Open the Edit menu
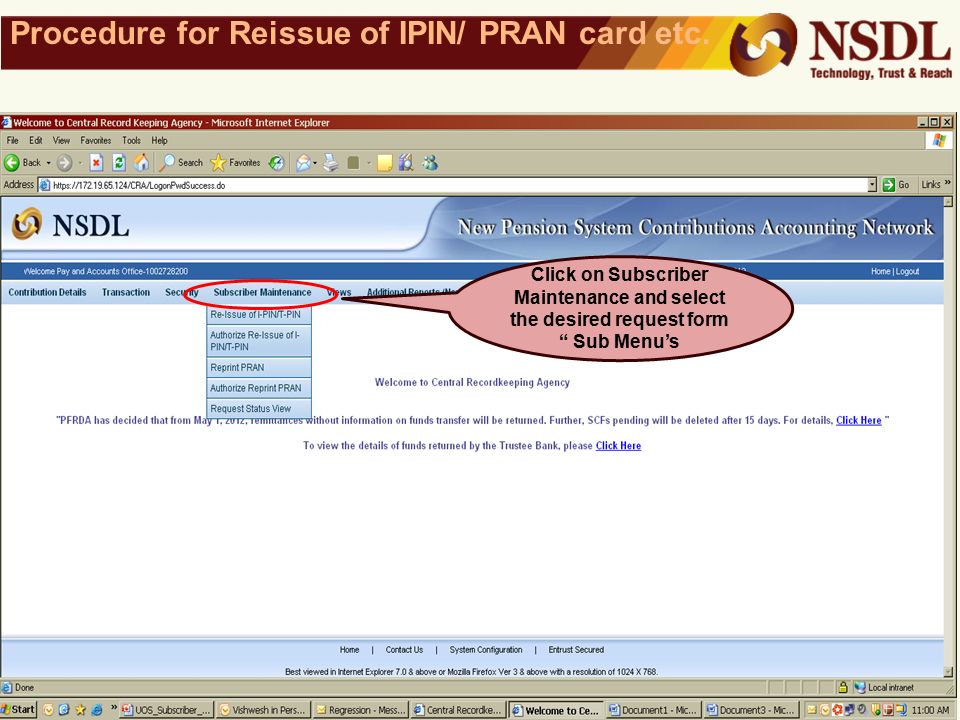 coord(36,140)
